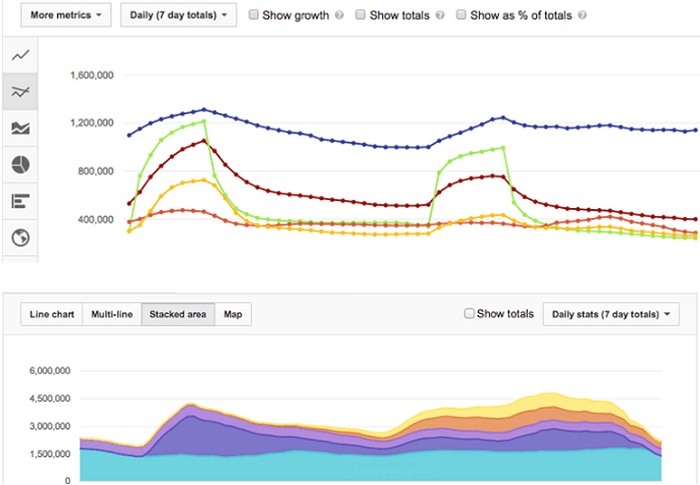The image size is (700, 485).
Task: Open the Map tab
Action: [x=232, y=315]
